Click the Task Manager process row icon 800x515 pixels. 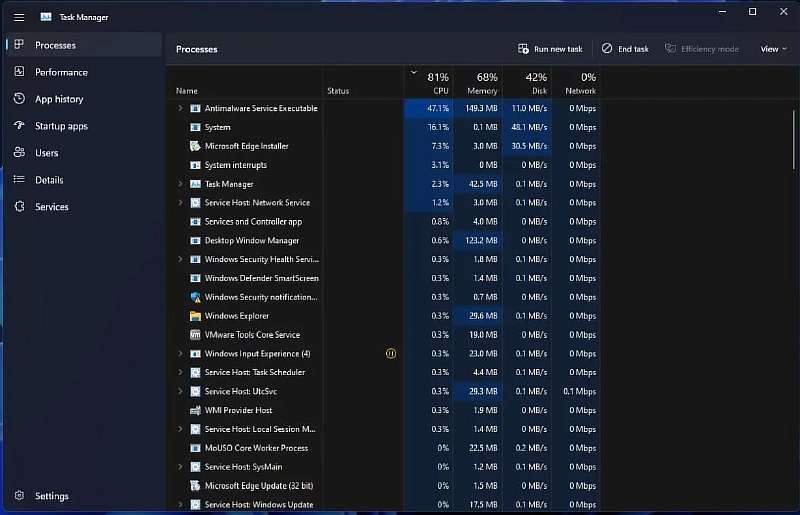(x=195, y=184)
